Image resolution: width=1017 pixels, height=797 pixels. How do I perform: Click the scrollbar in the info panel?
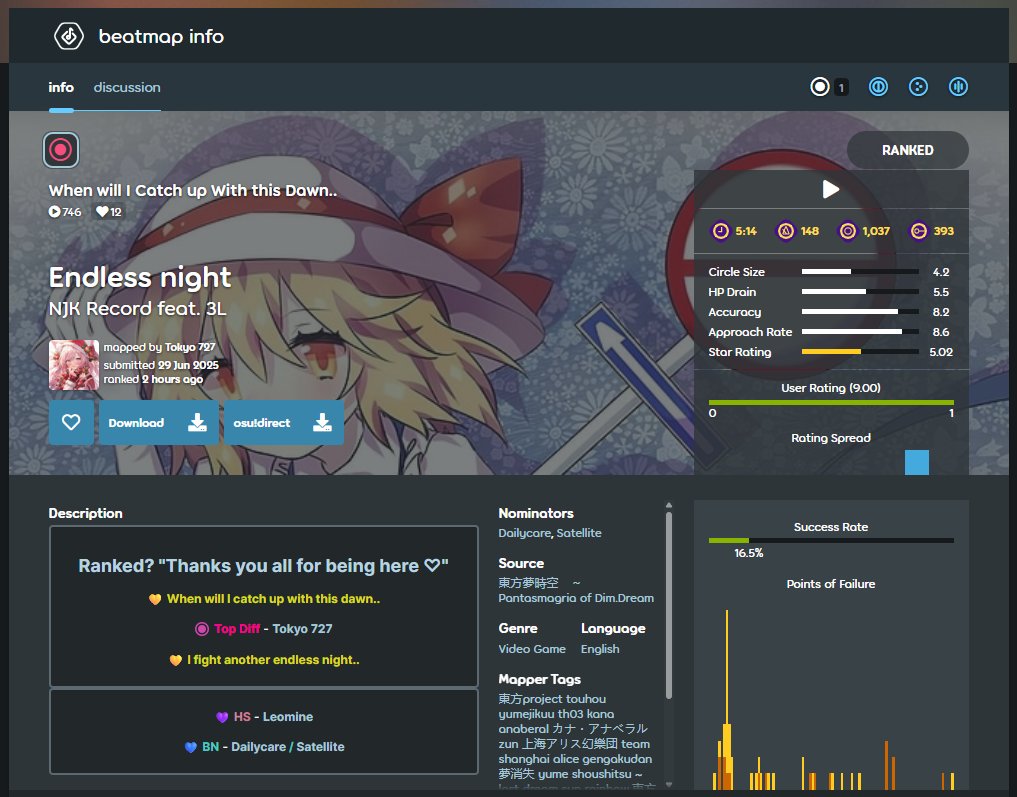[x=669, y=606]
